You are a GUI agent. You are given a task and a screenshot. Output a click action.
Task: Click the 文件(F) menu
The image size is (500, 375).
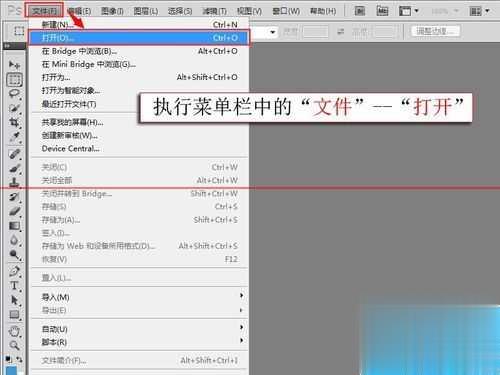coord(44,11)
